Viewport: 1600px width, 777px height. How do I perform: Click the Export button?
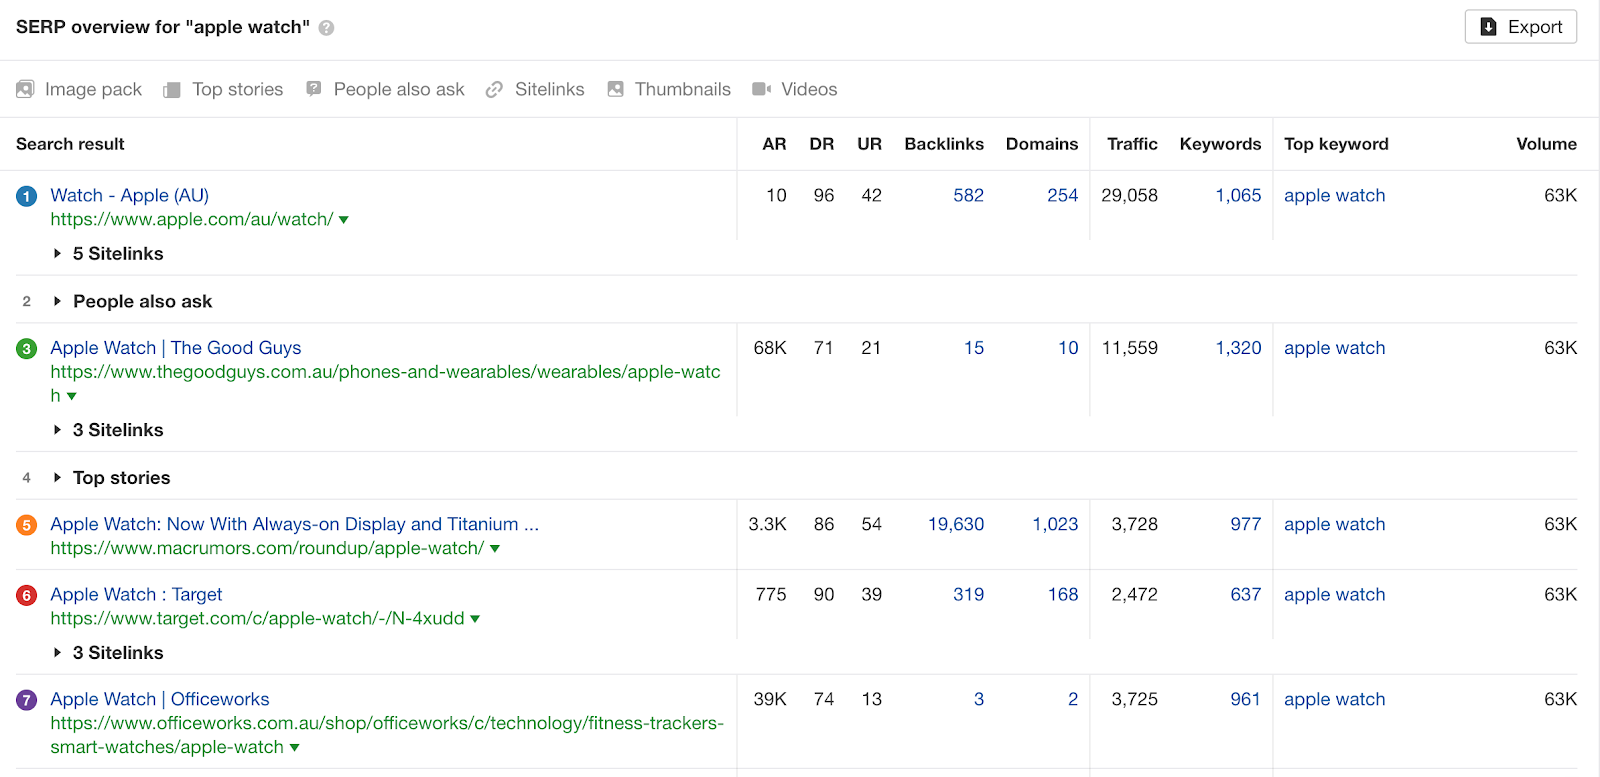click(1520, 27)
